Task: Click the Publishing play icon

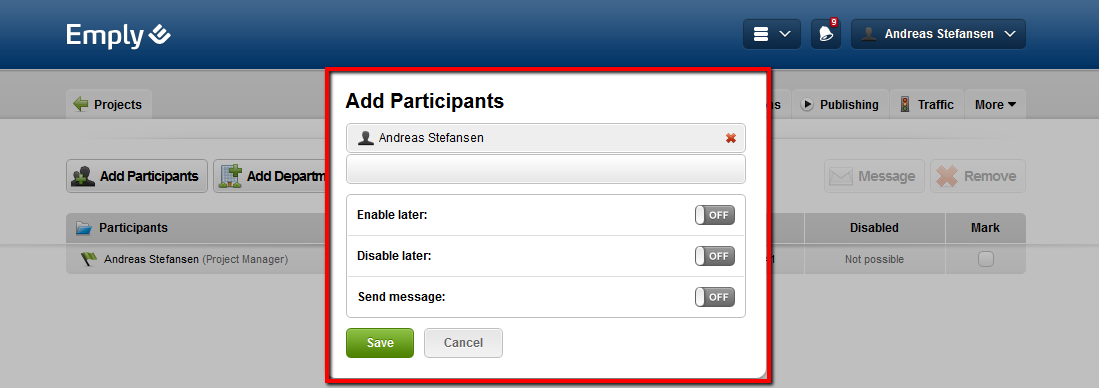Action: click(x=807, y=104)
